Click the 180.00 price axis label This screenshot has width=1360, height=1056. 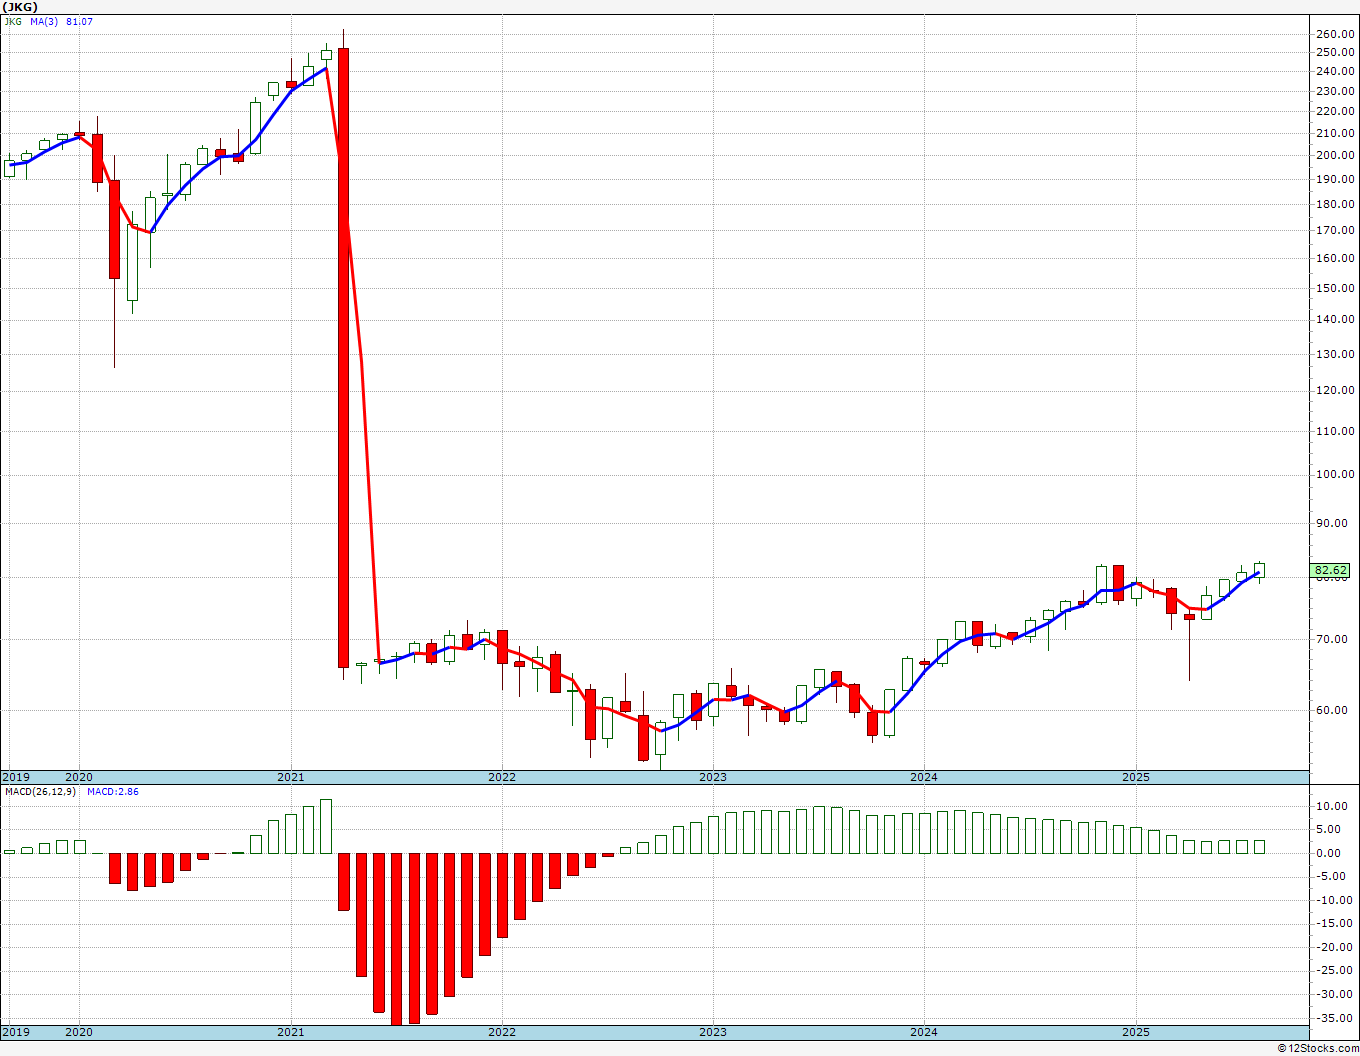pos(1335,204)
